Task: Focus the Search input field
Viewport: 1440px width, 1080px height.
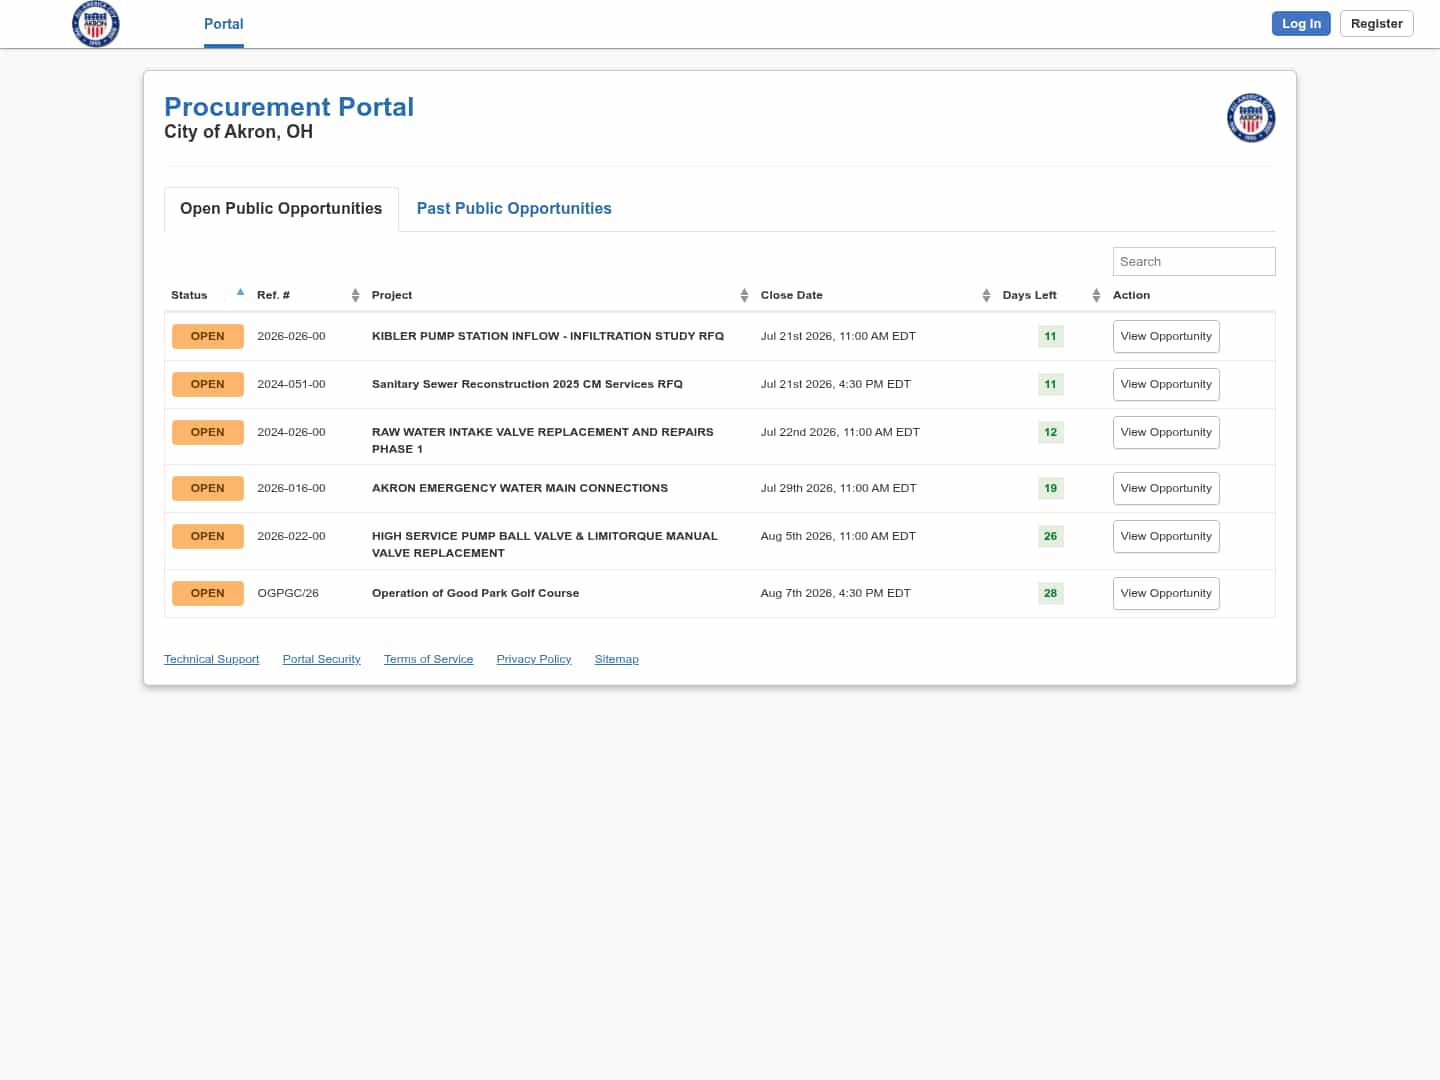Action: coord(1194,261)
